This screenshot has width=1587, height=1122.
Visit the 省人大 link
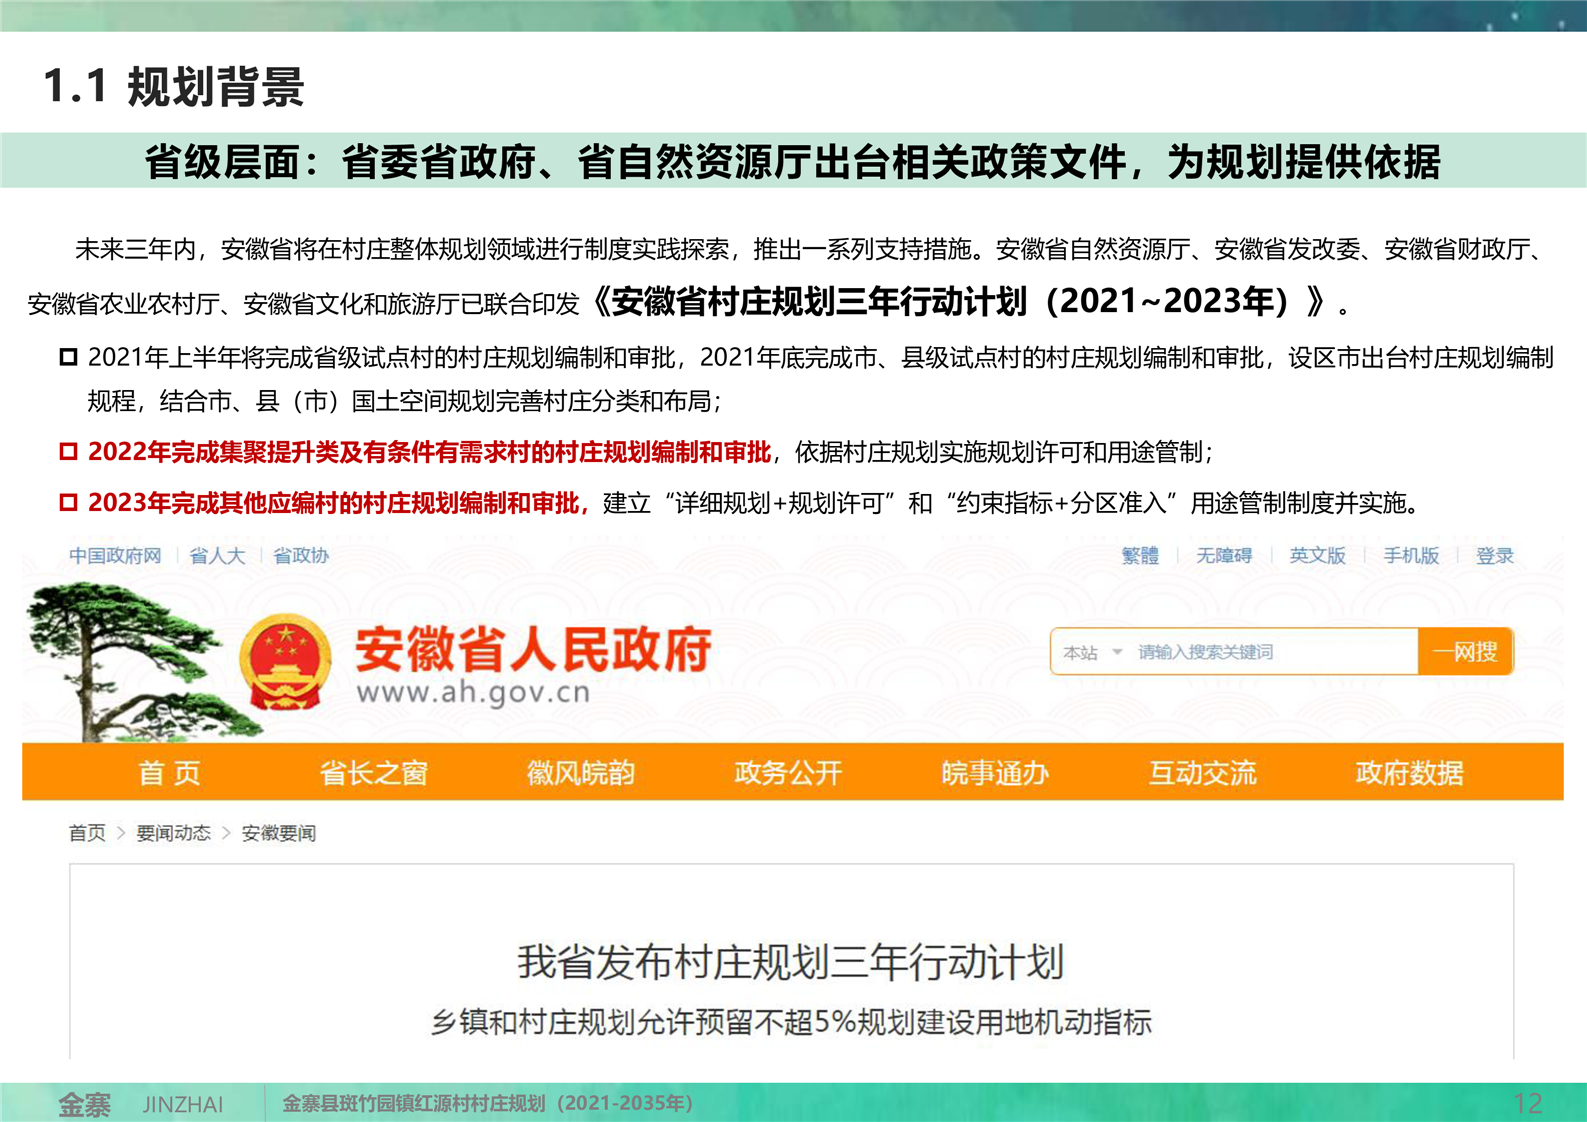tap(217, 556)
